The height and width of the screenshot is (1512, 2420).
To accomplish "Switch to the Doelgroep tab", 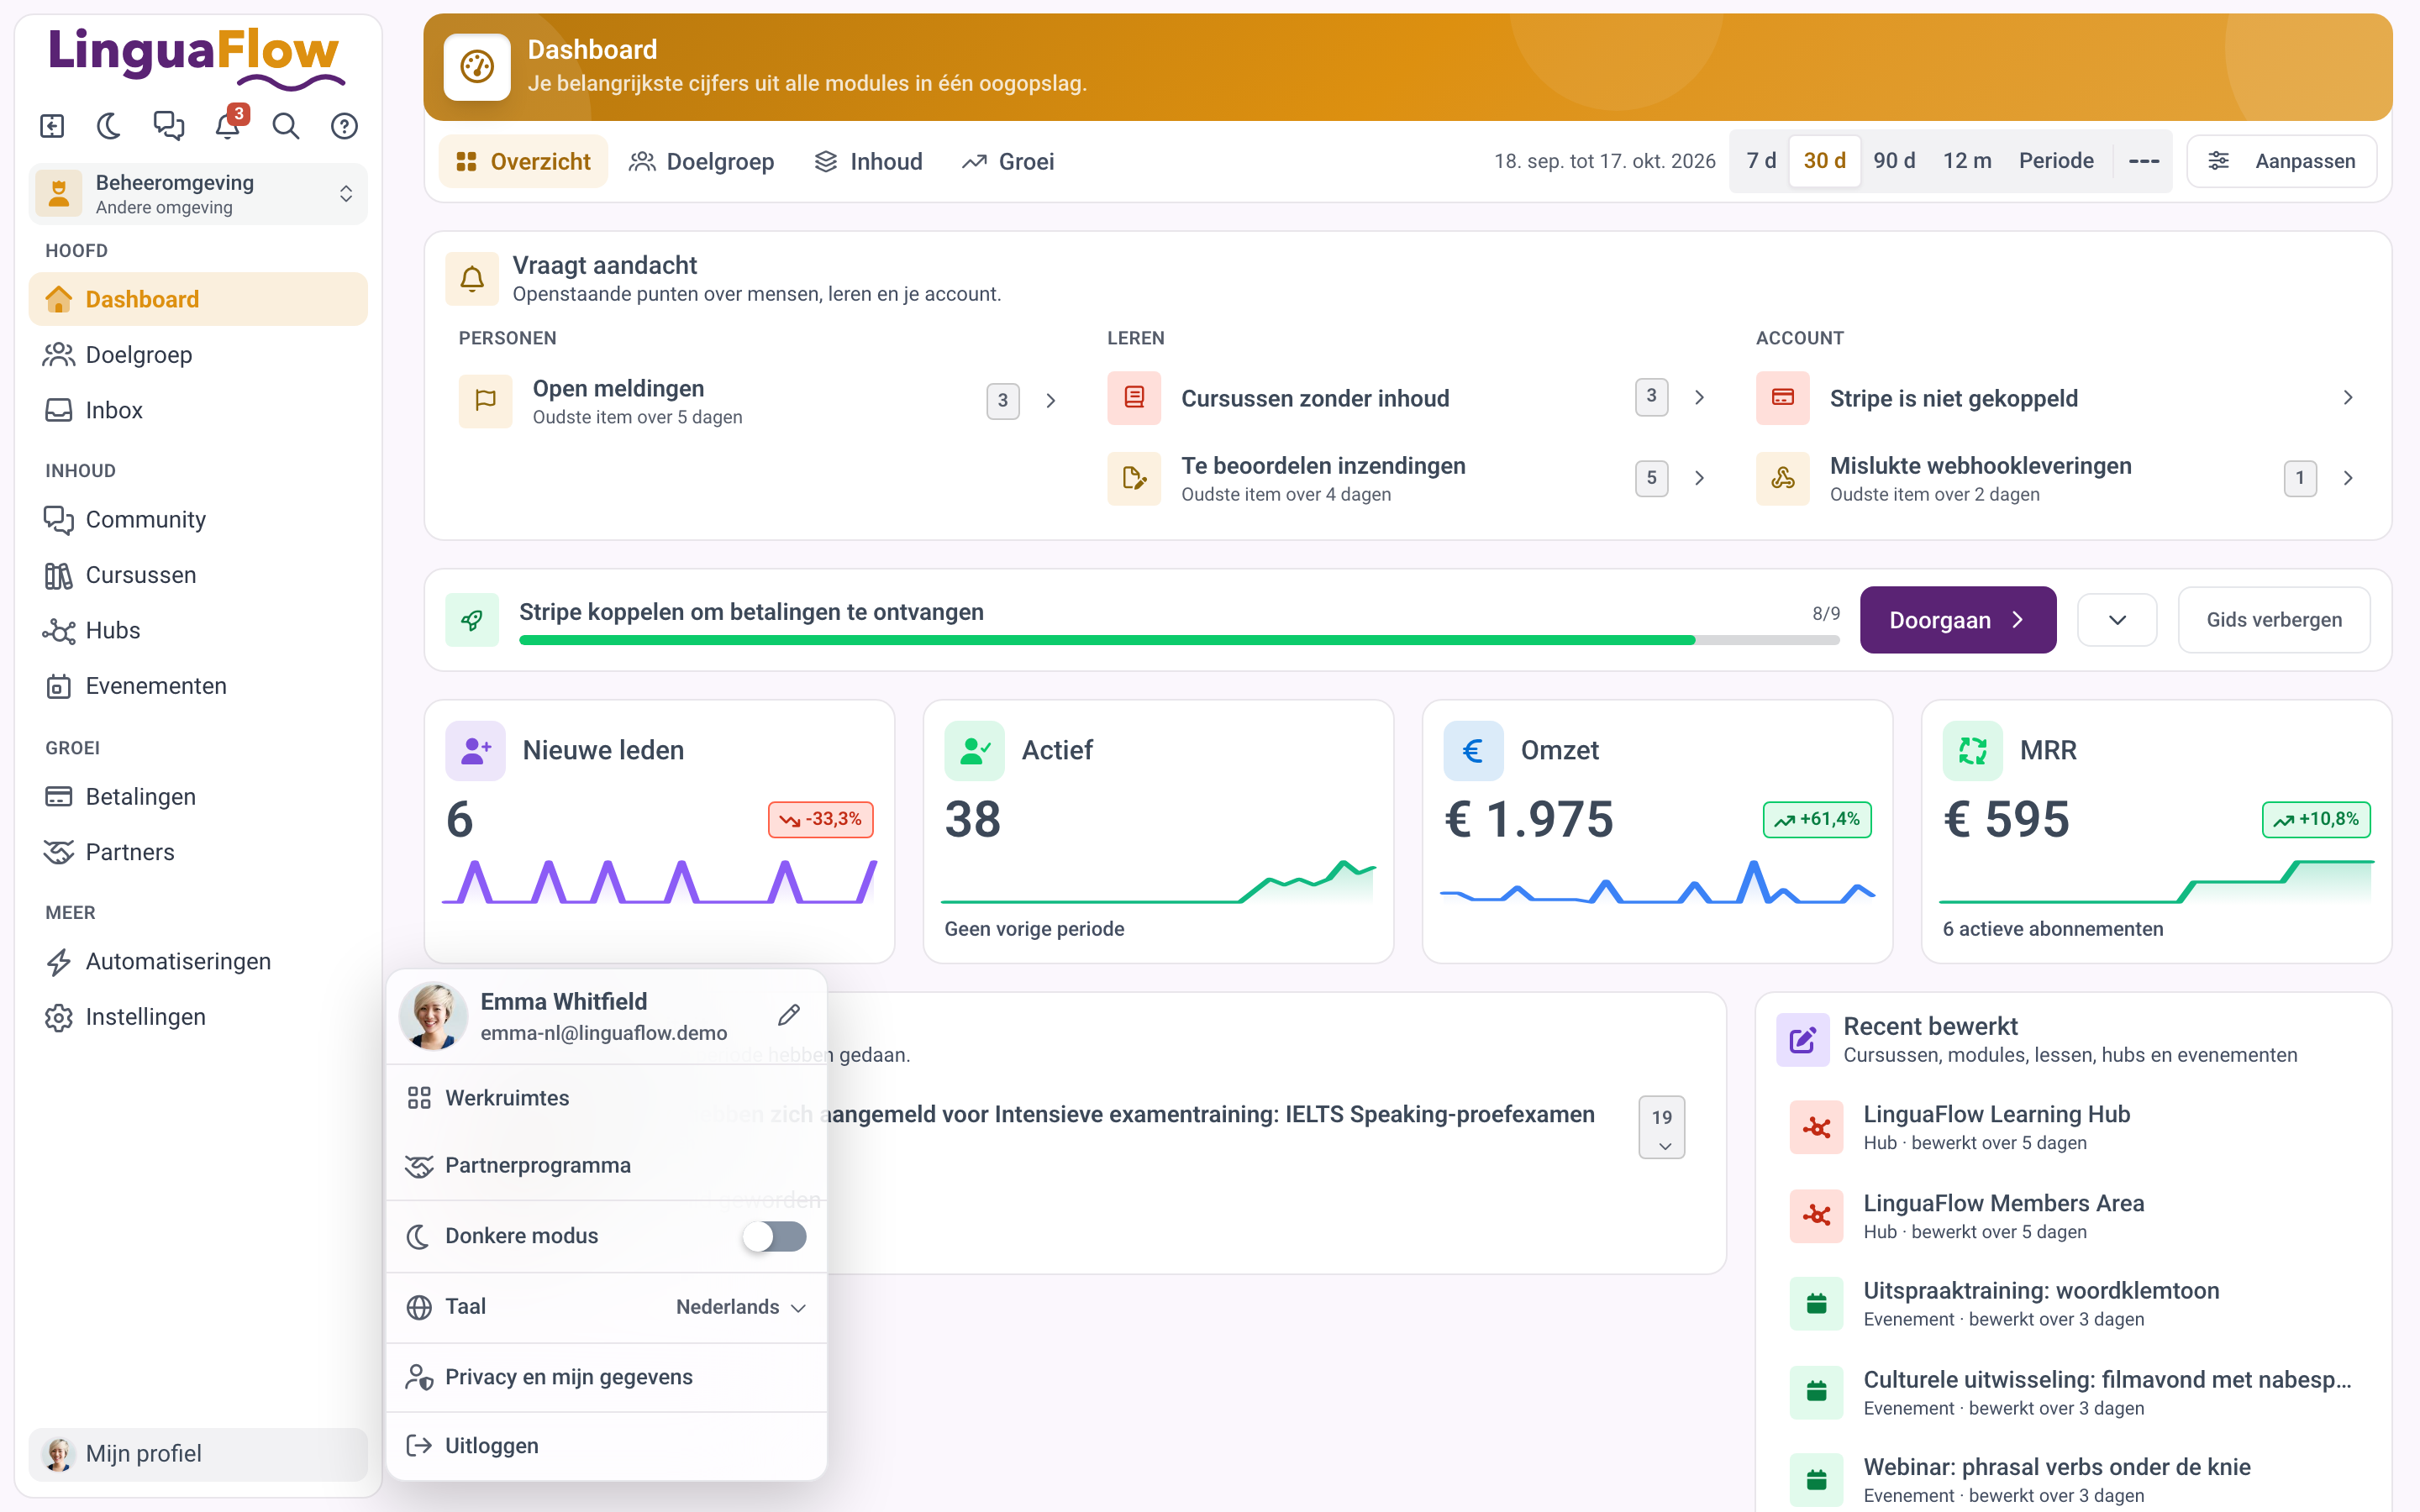I will pos(702,161).
